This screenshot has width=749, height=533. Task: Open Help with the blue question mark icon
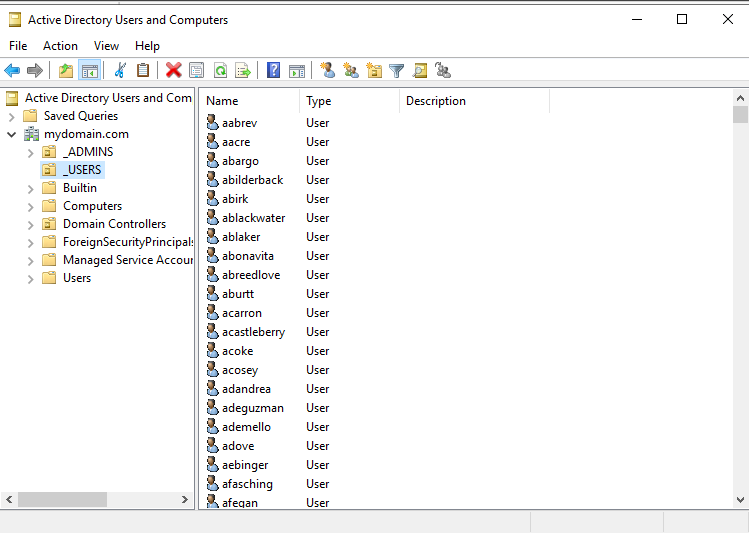point(273,70)
